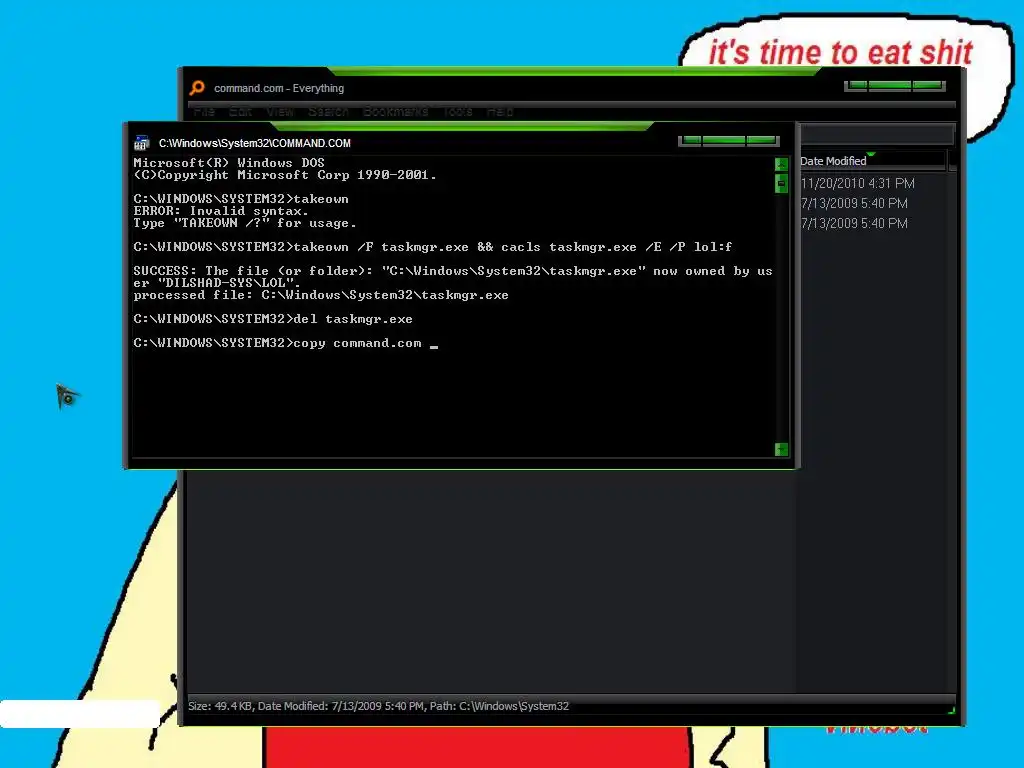
Task: Click the takeown /F taskmgr.exe command line
Action: click(x=432, y=247)
